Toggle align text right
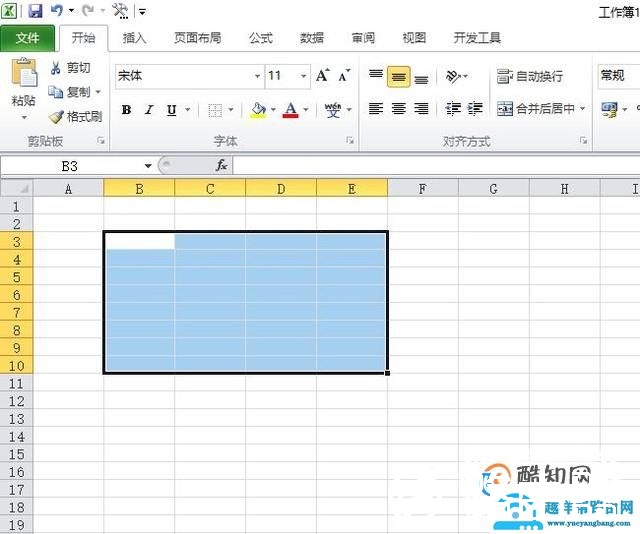The height and width of the screenshot is (534, 640). tap(421, 109)
